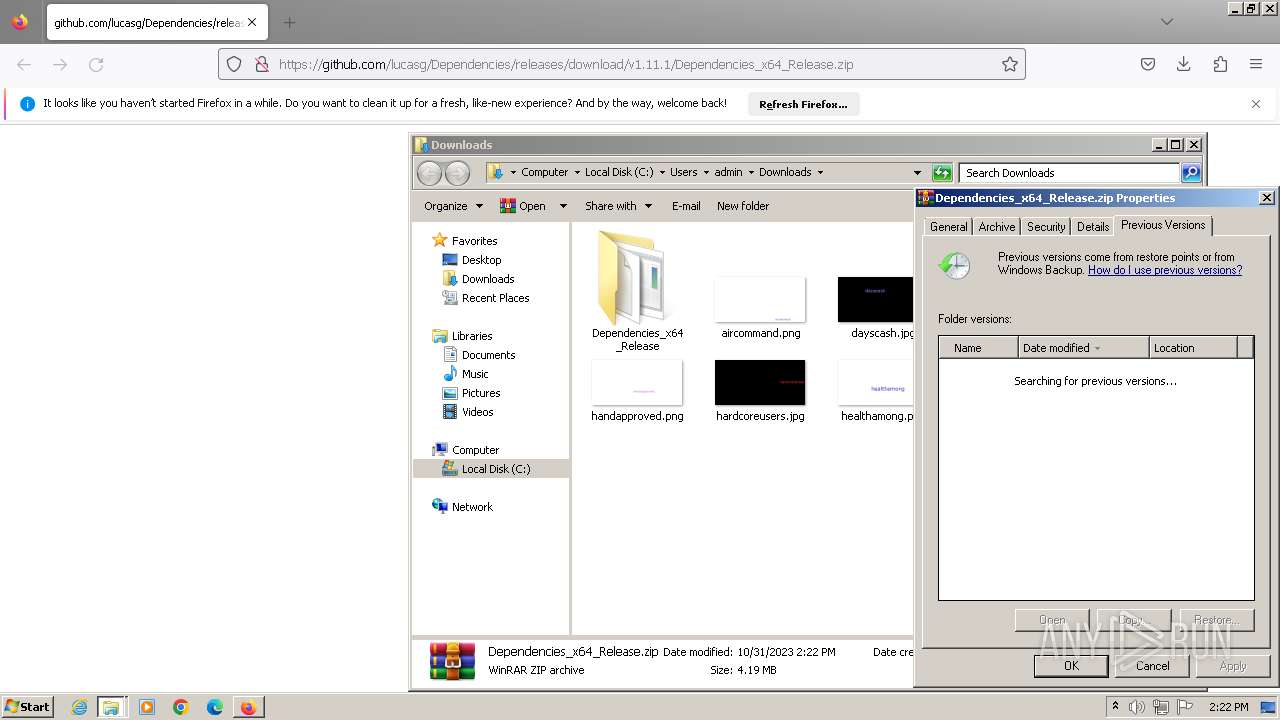
Task: Select Downloads under Favorites
Action: [487, 279]
